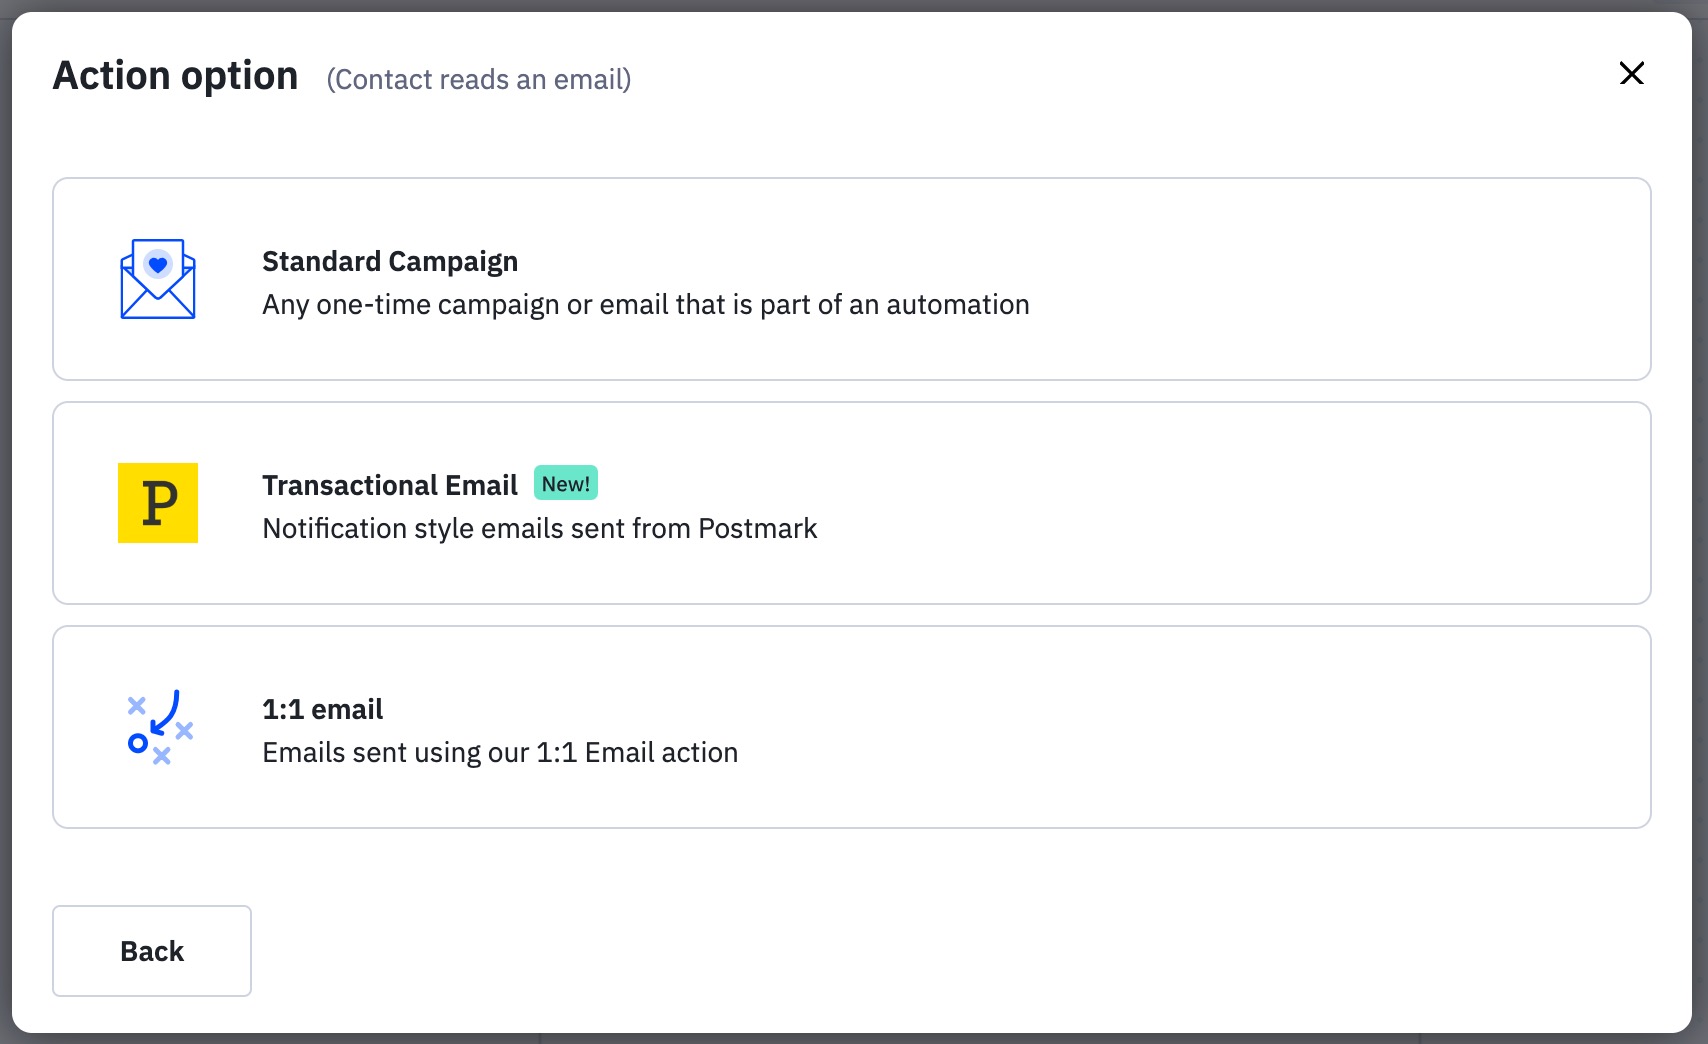The height and width of the screenshot is (1044, 1708).
Task: Click the word "Postmark" in the description
Action: (x=757, y=529)
